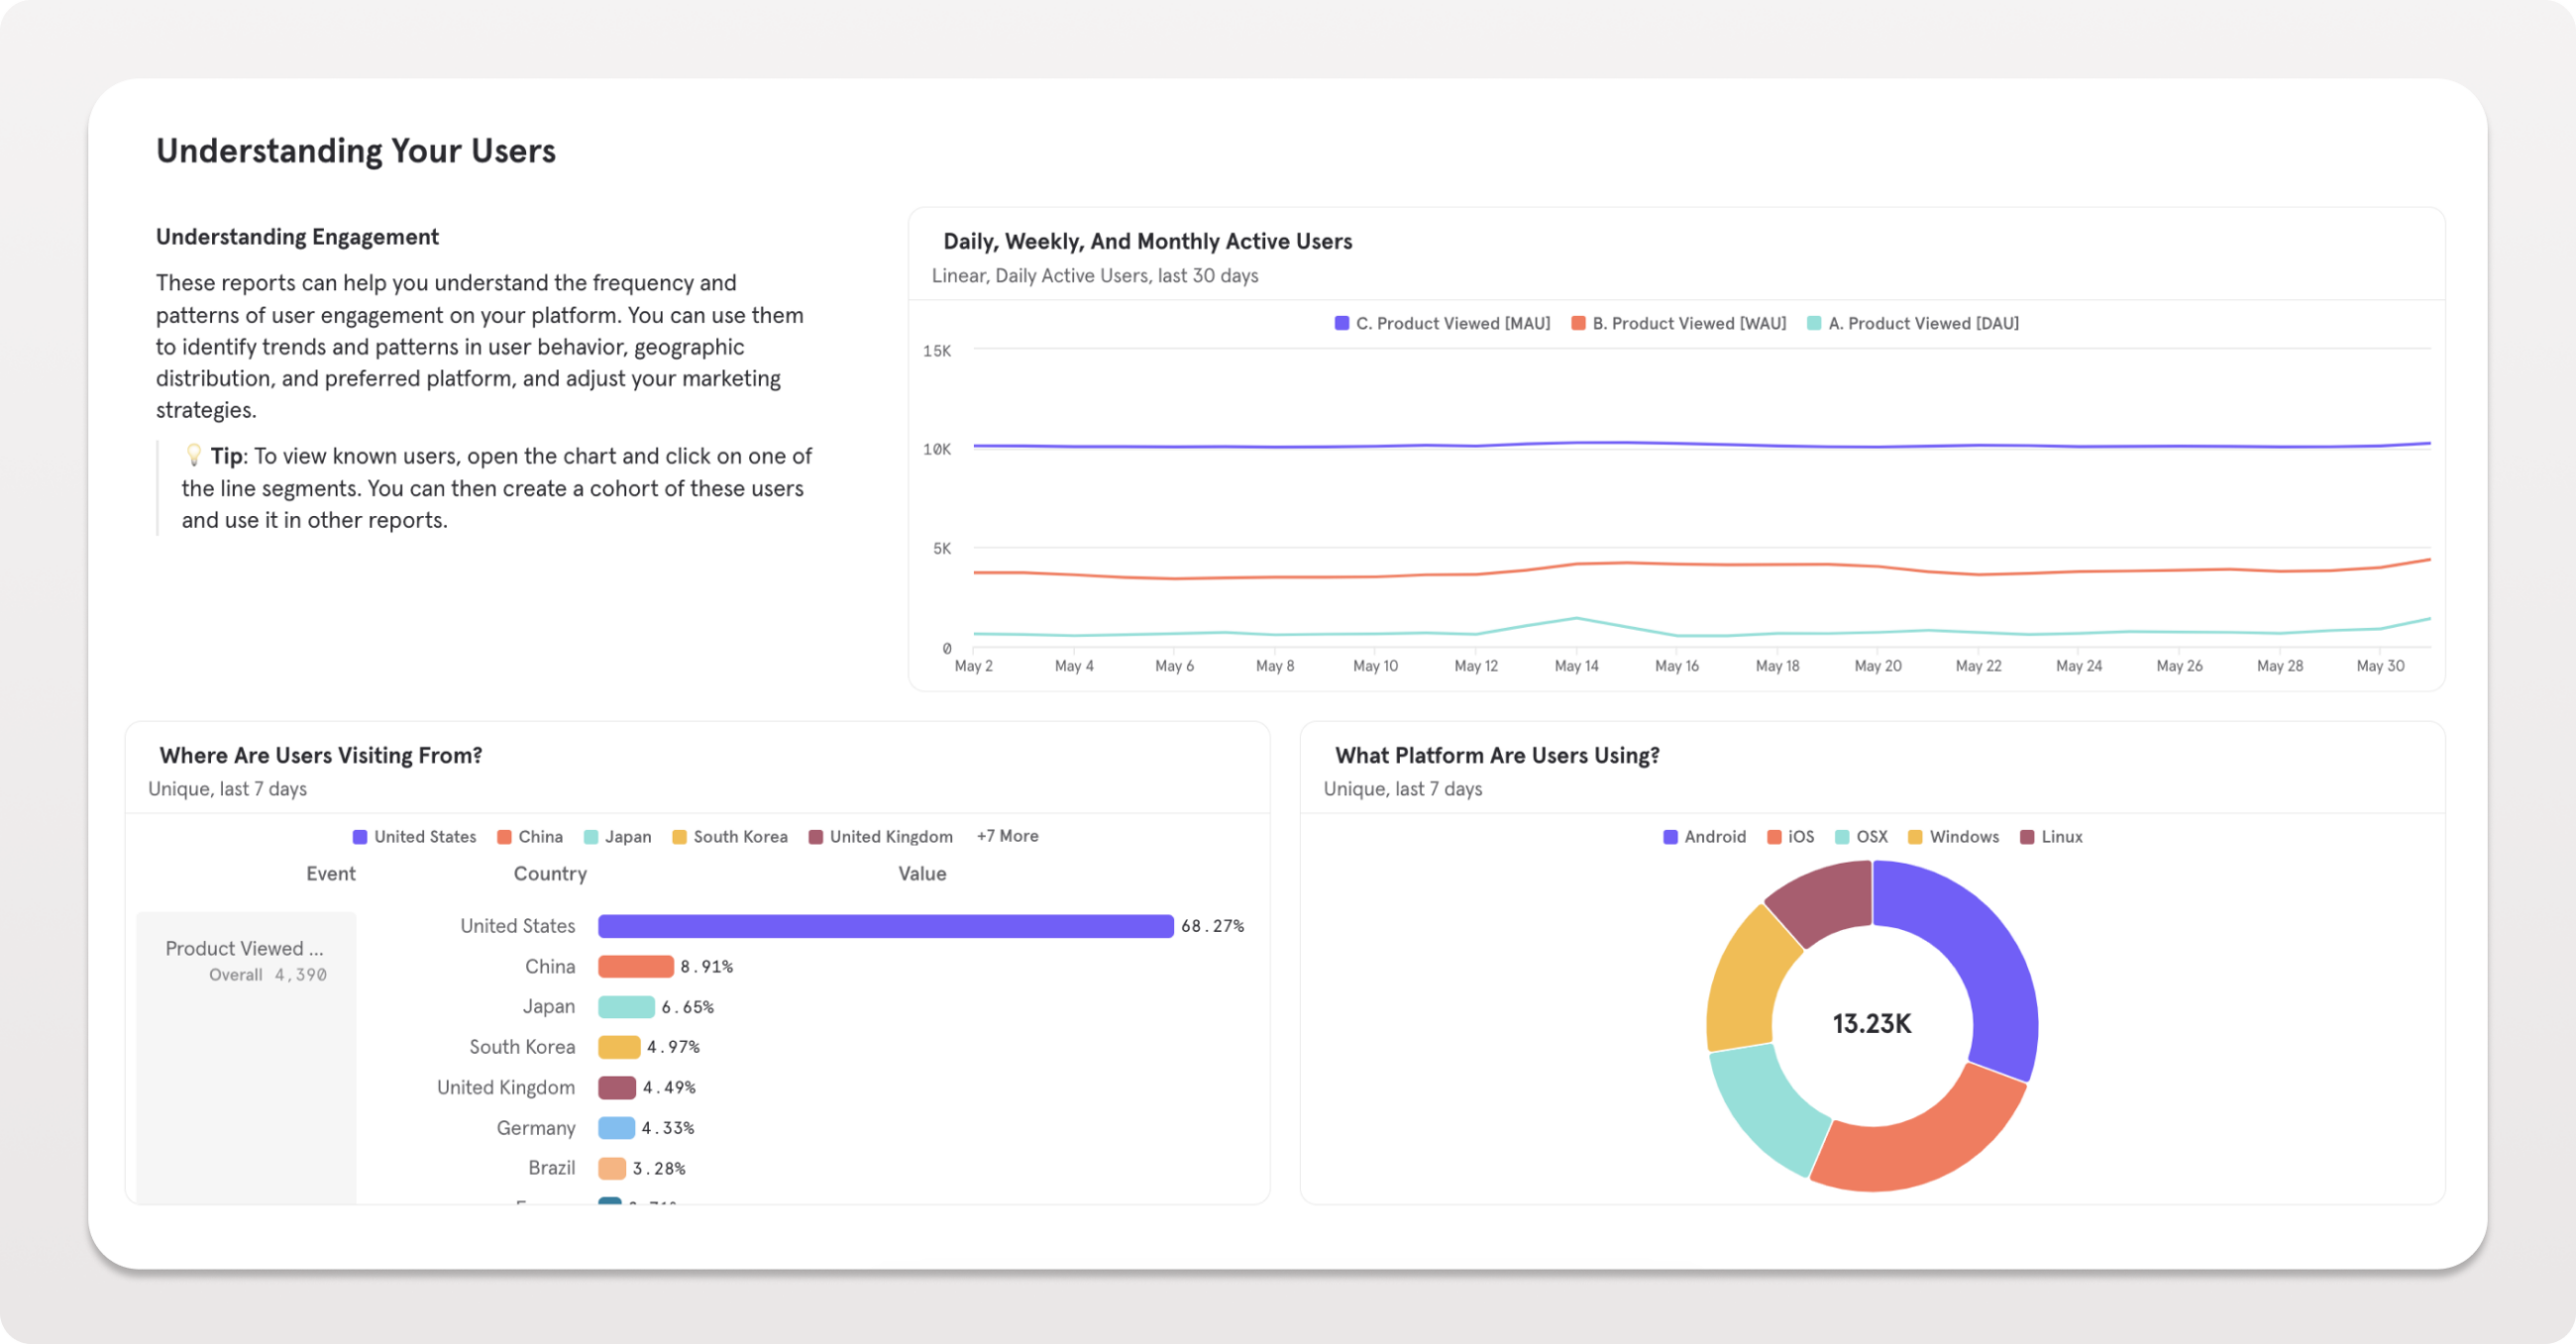This screenshot has width=2576, height=1344.
Task: Click the Japan bar at 6.65%
Action: [626, 1007]
